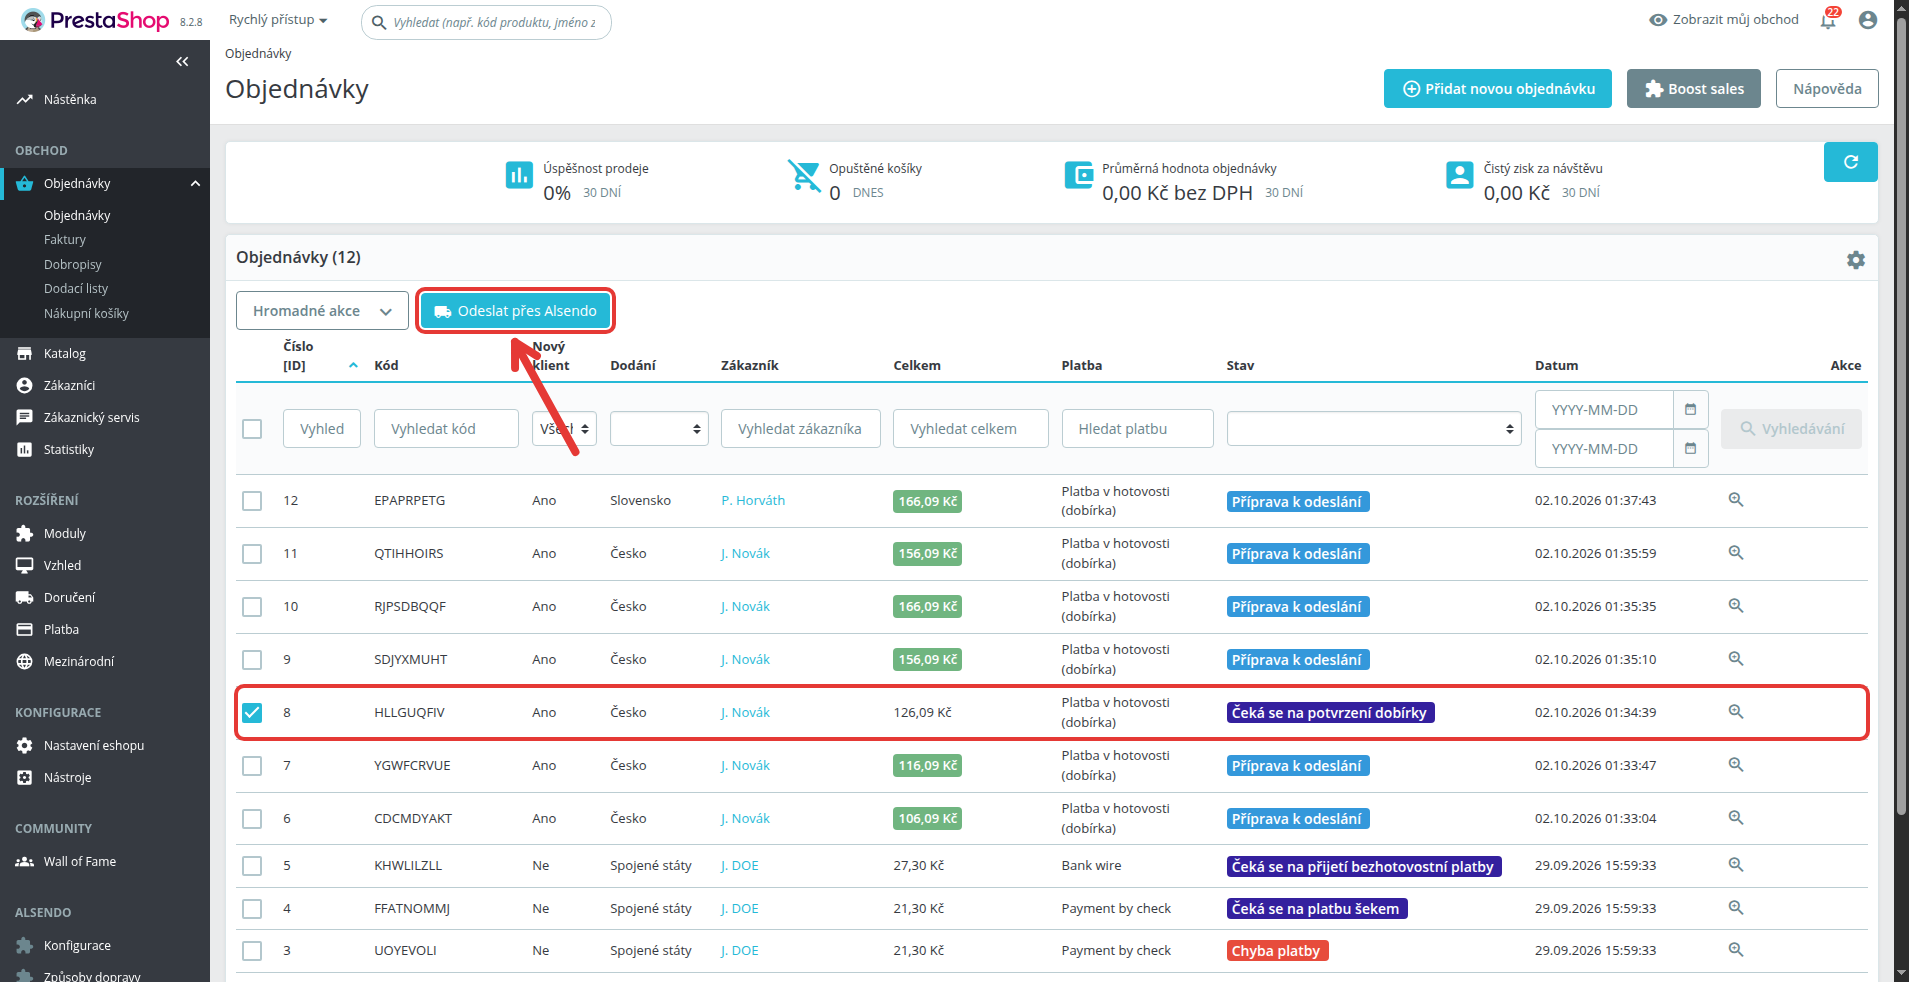Screen dimensions: 1909x982
Task: Open the user profile avatar icon
Action: tap(1868, 20)
